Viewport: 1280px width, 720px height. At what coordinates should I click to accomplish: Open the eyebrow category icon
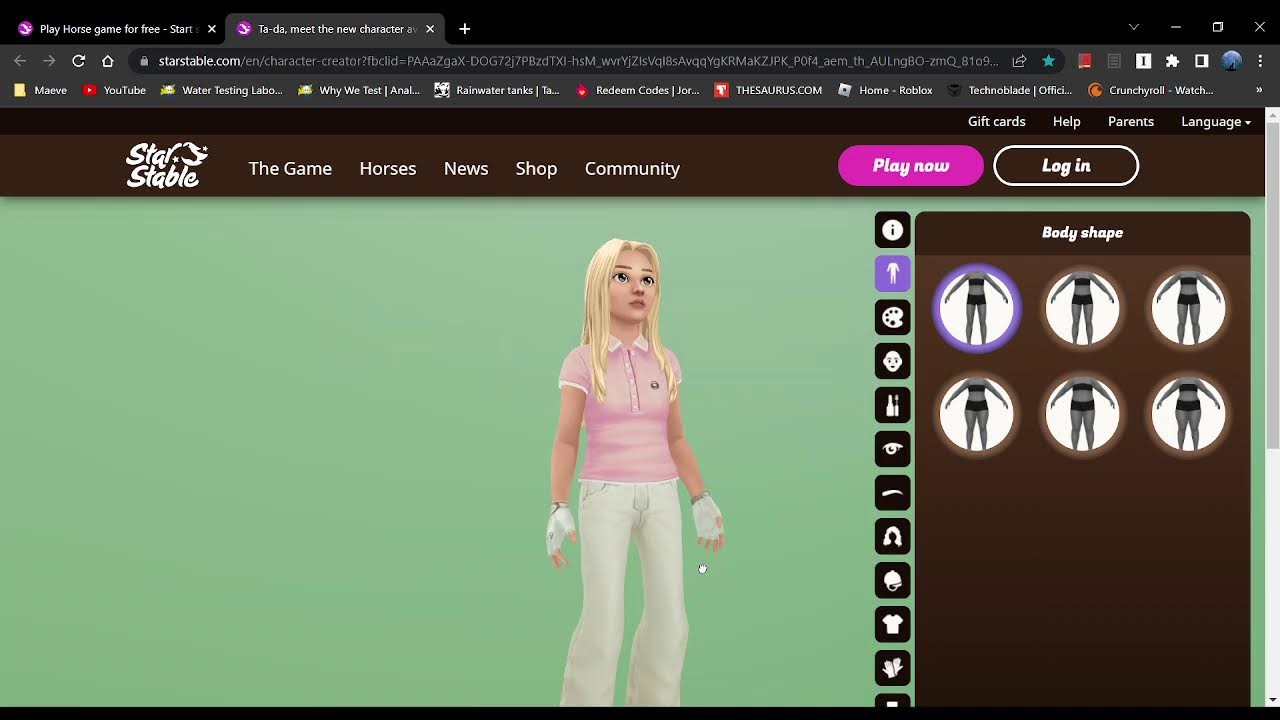tap(893, 493)
